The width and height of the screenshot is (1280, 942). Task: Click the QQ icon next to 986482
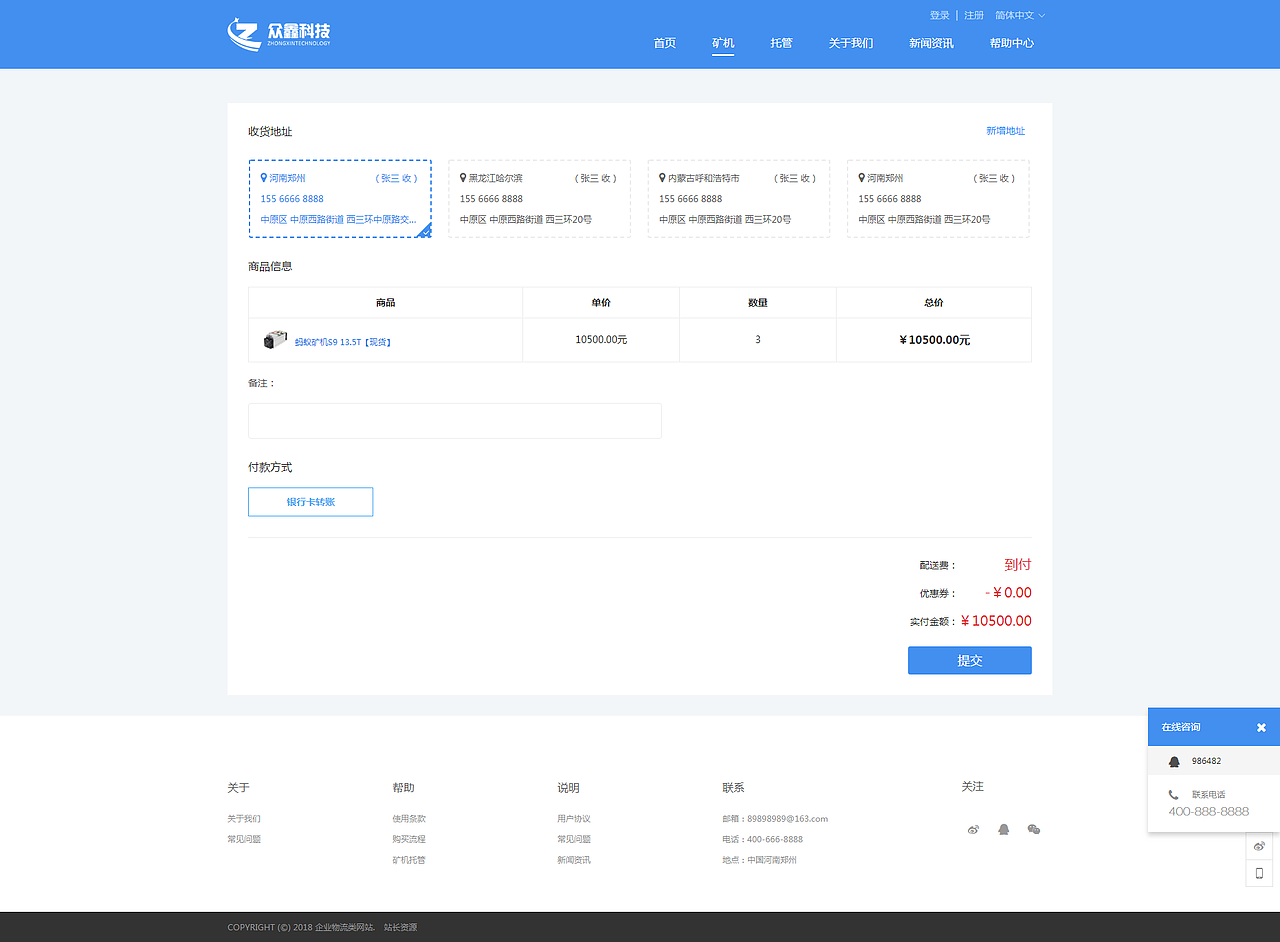[1174, 761]
